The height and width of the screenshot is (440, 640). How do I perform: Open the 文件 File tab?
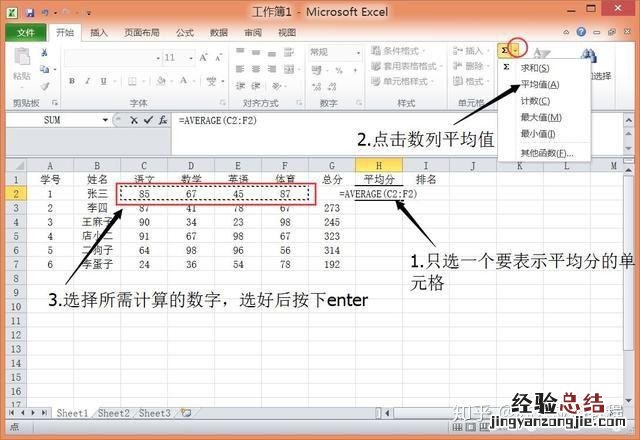26,33
